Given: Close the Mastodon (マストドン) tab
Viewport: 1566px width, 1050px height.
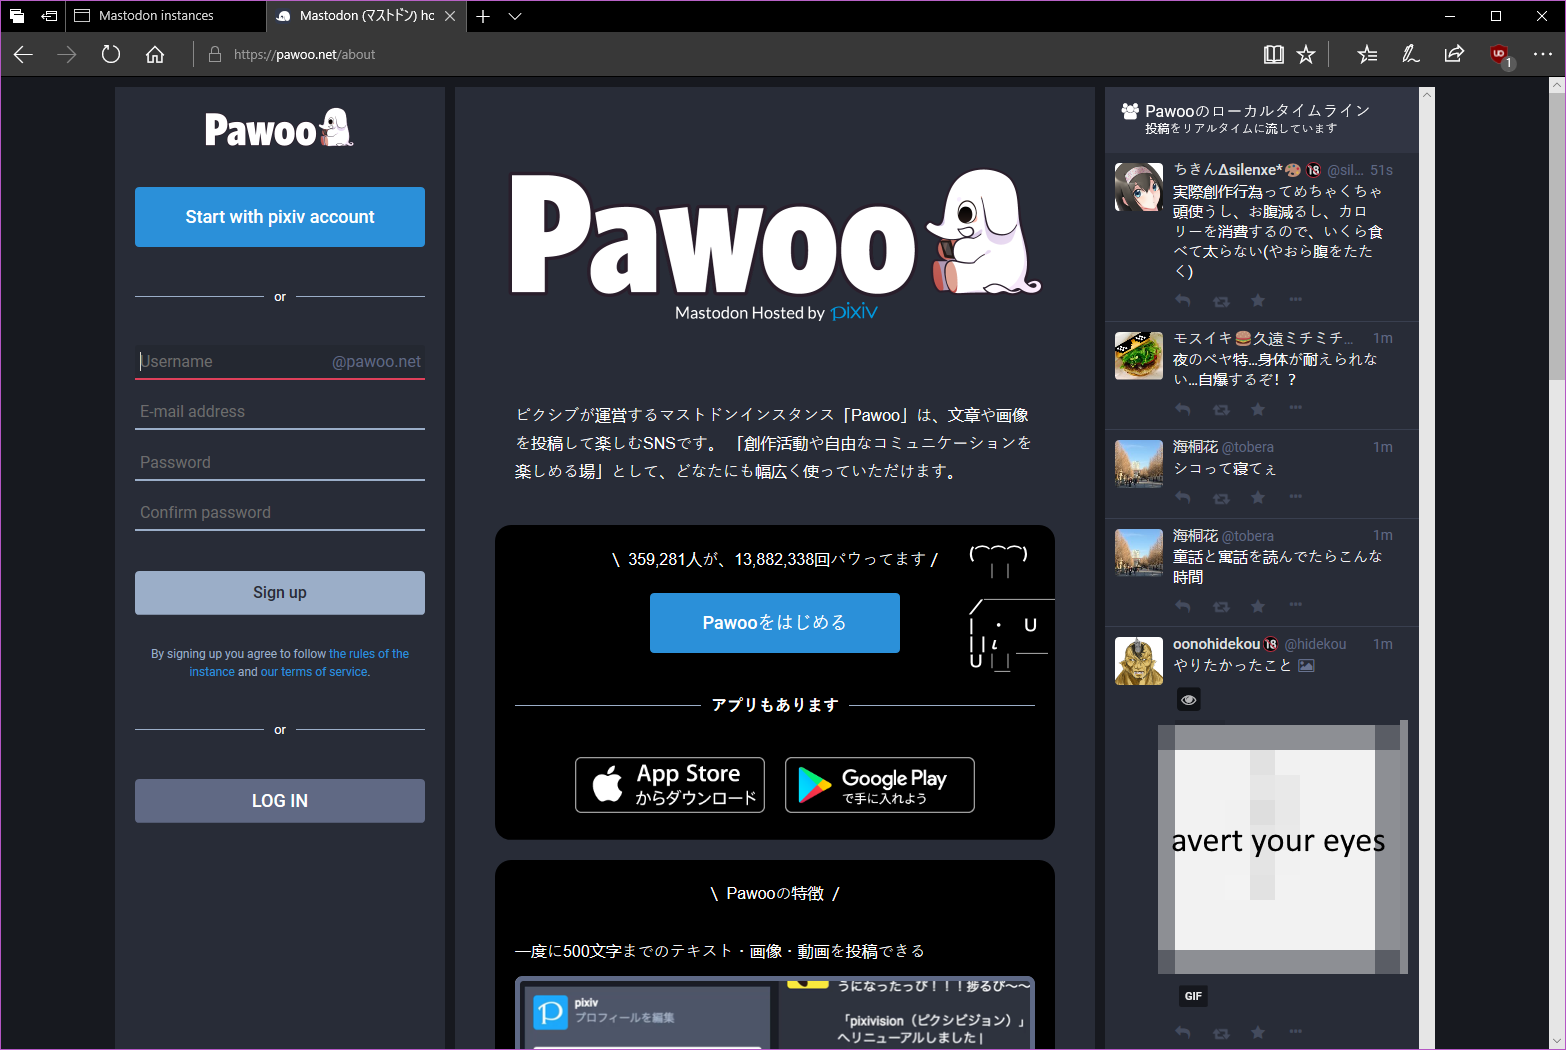Looking at the screenshot, I should point(450,16).
